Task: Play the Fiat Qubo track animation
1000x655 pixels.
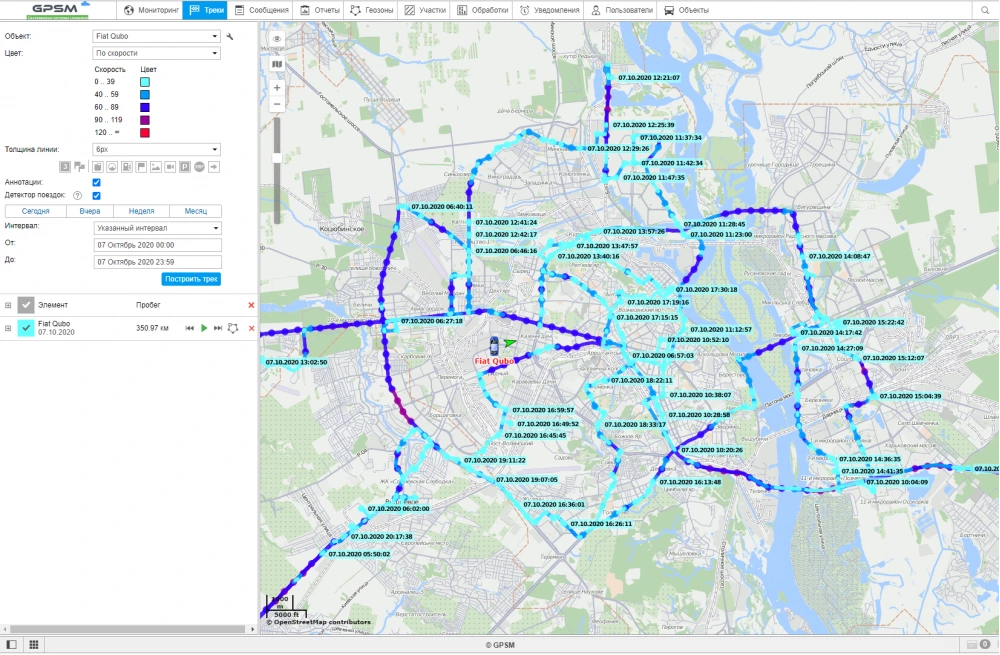Action: coord(204,328)
